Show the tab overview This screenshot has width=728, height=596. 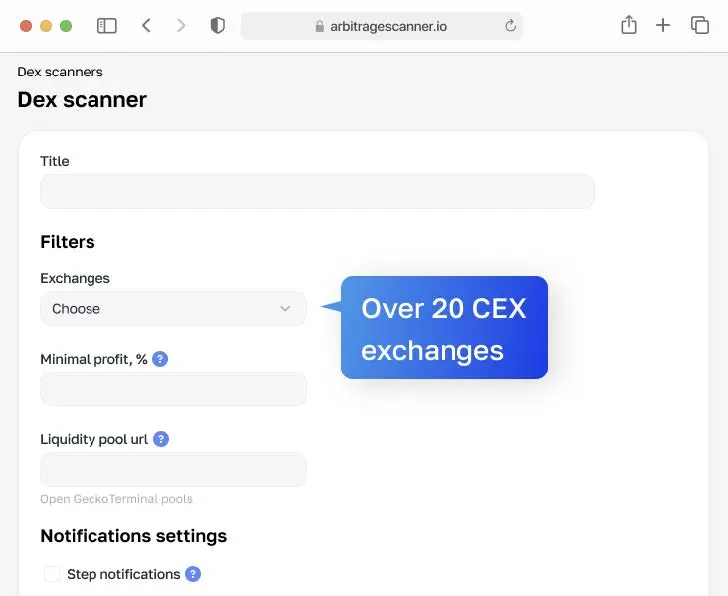point(699,26)
